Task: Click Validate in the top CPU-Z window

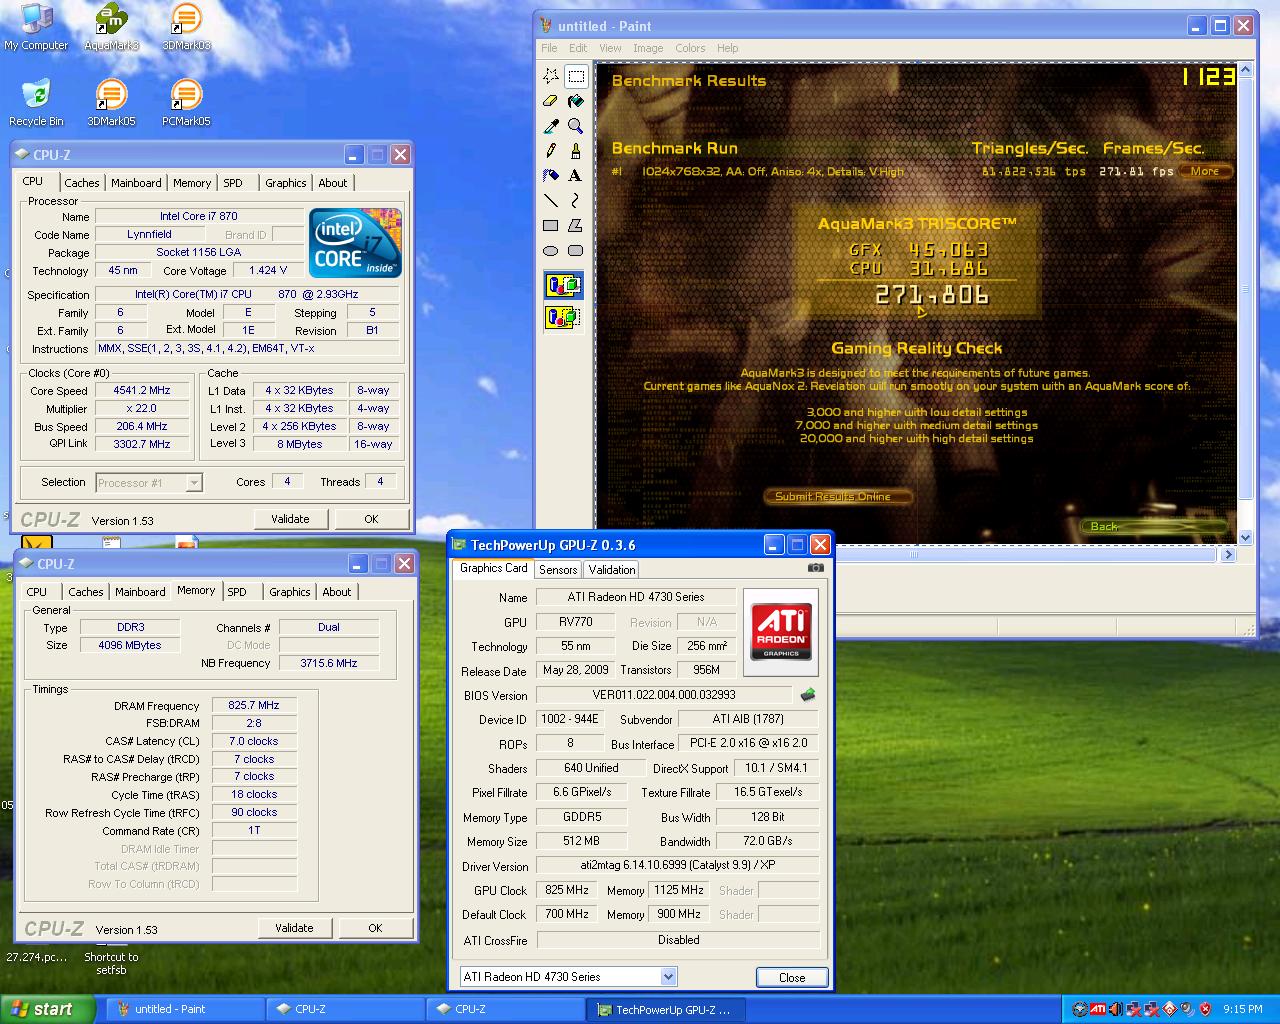Action: [290, 519]
